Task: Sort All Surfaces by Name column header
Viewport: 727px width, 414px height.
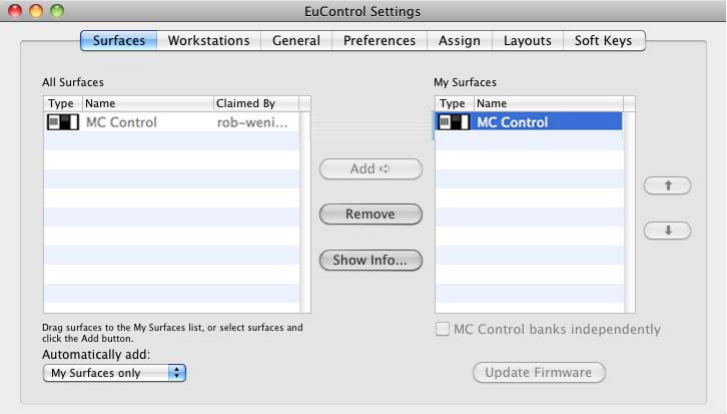Action: (x=146, y=103)
